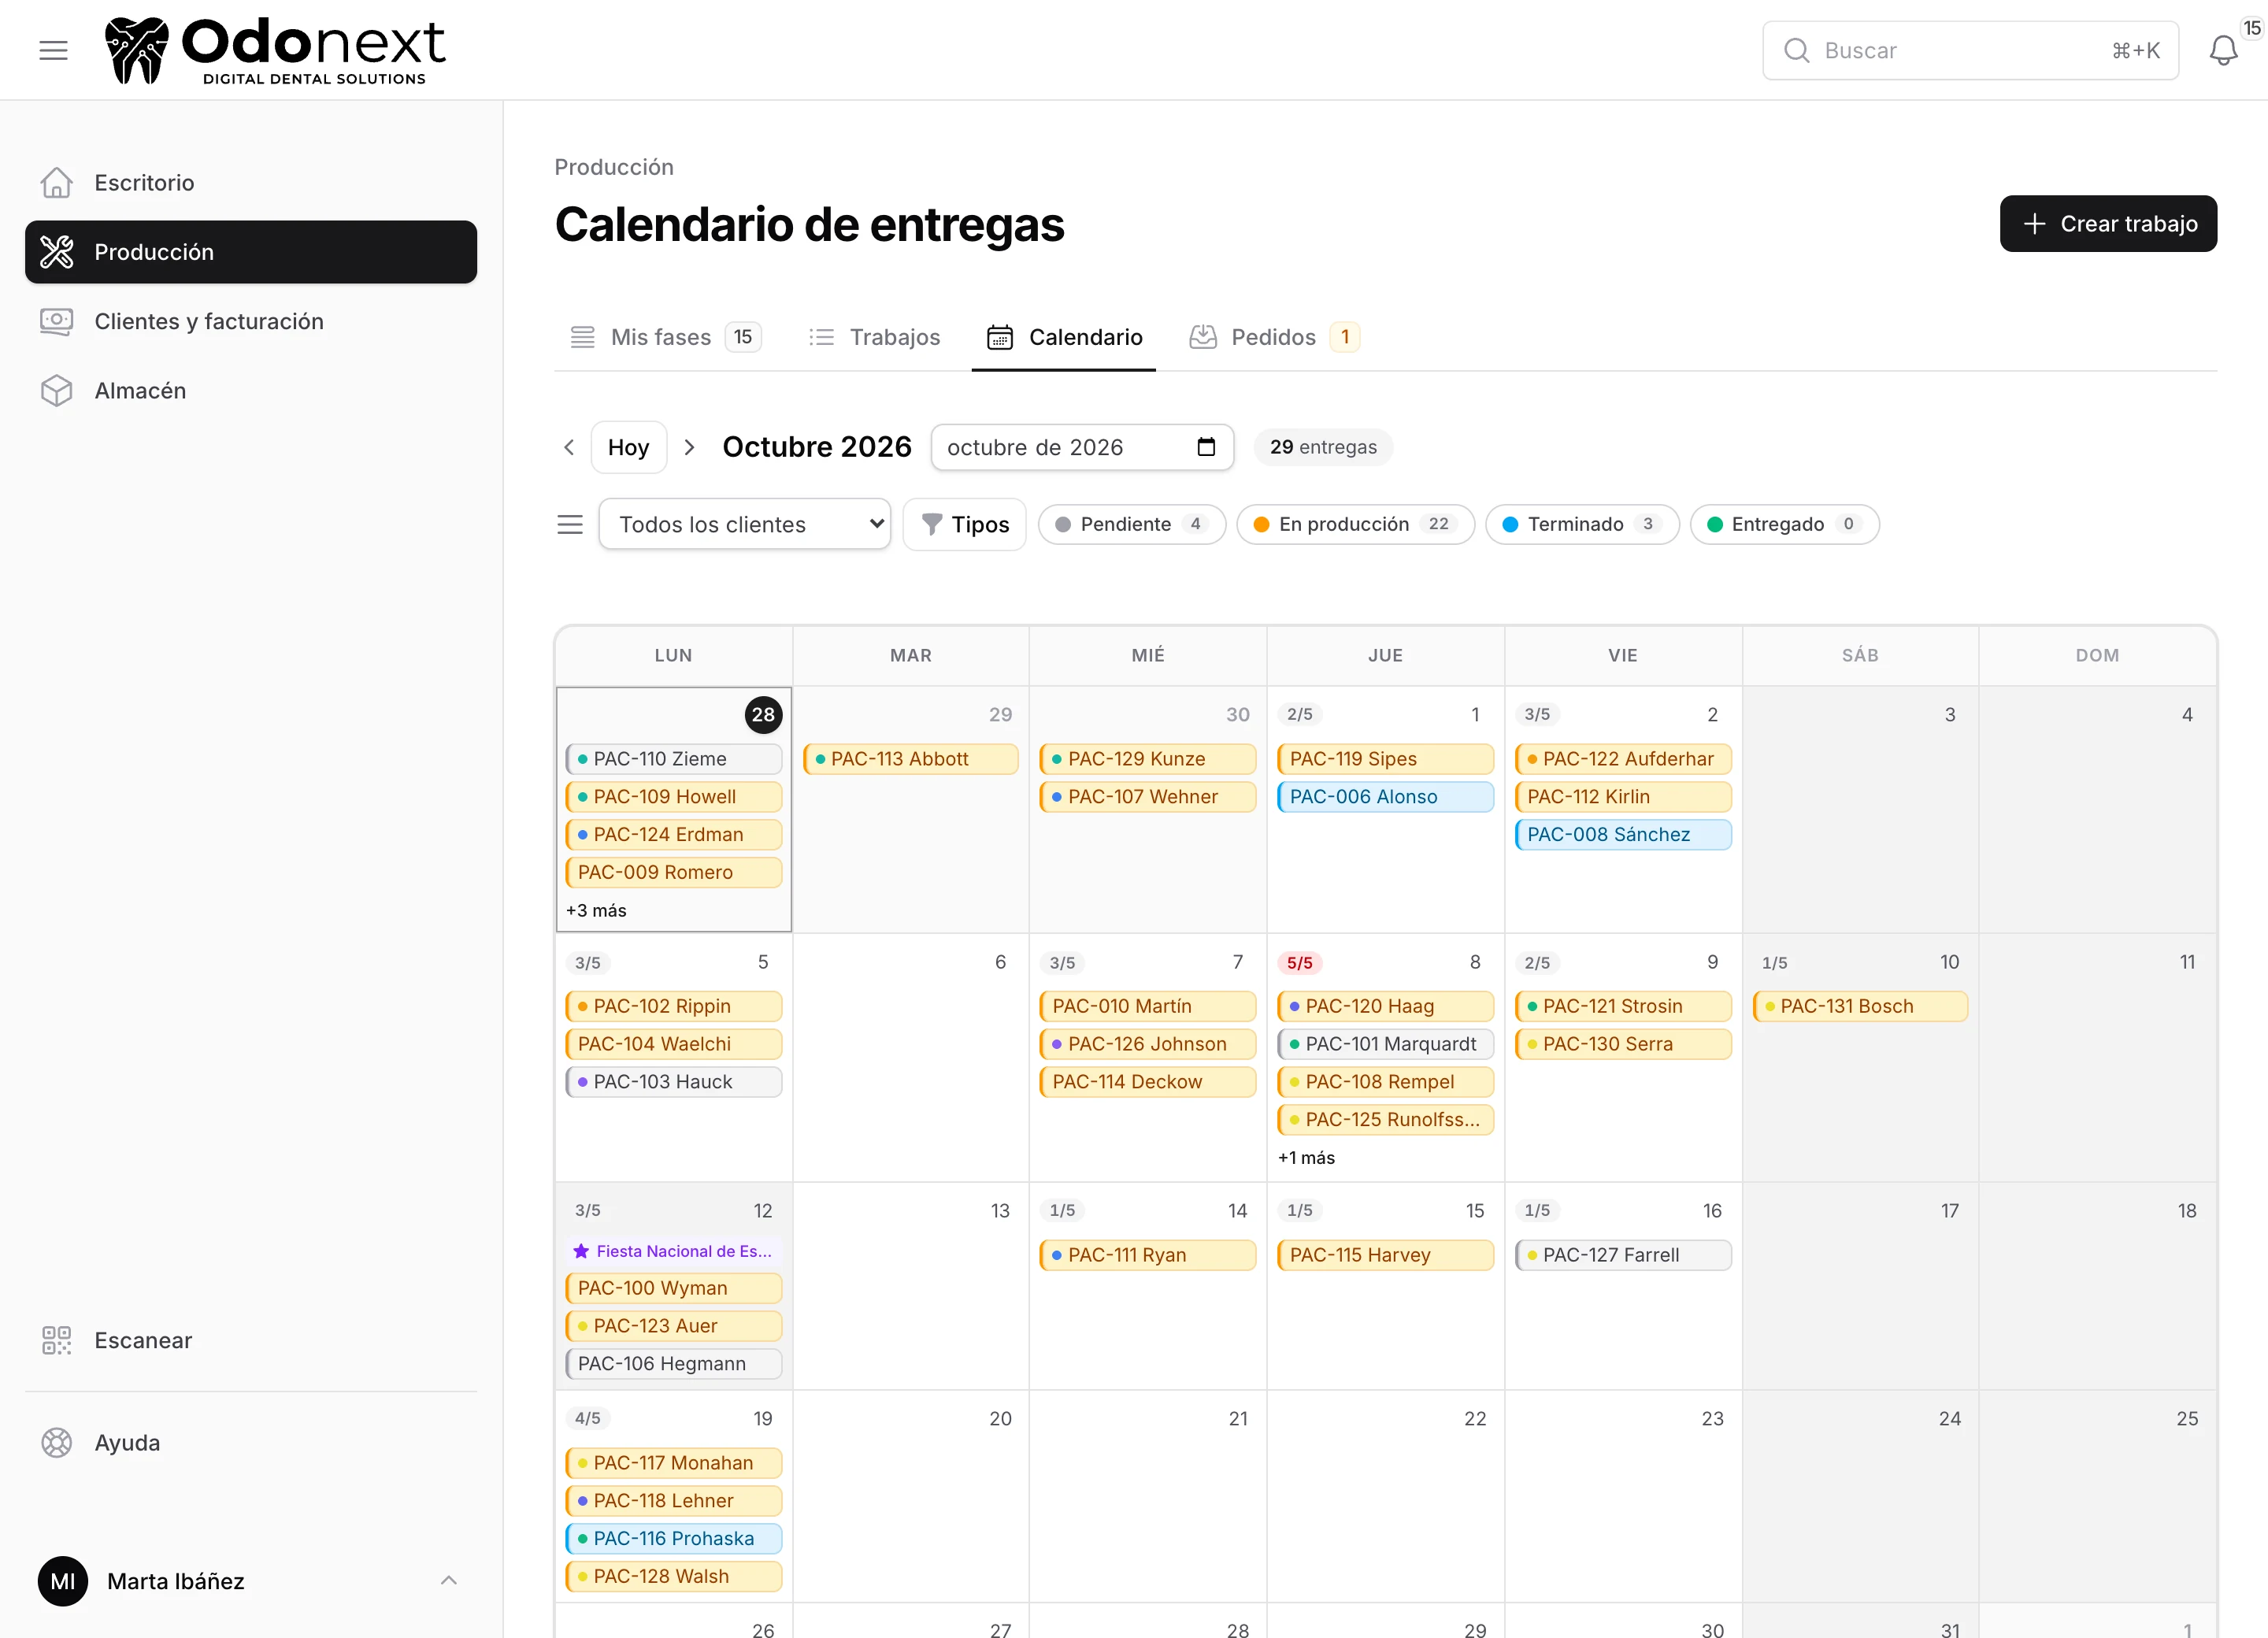2268x1638 pixels.
Task: Expand '+3 más' on day 28
Action: 596,910
